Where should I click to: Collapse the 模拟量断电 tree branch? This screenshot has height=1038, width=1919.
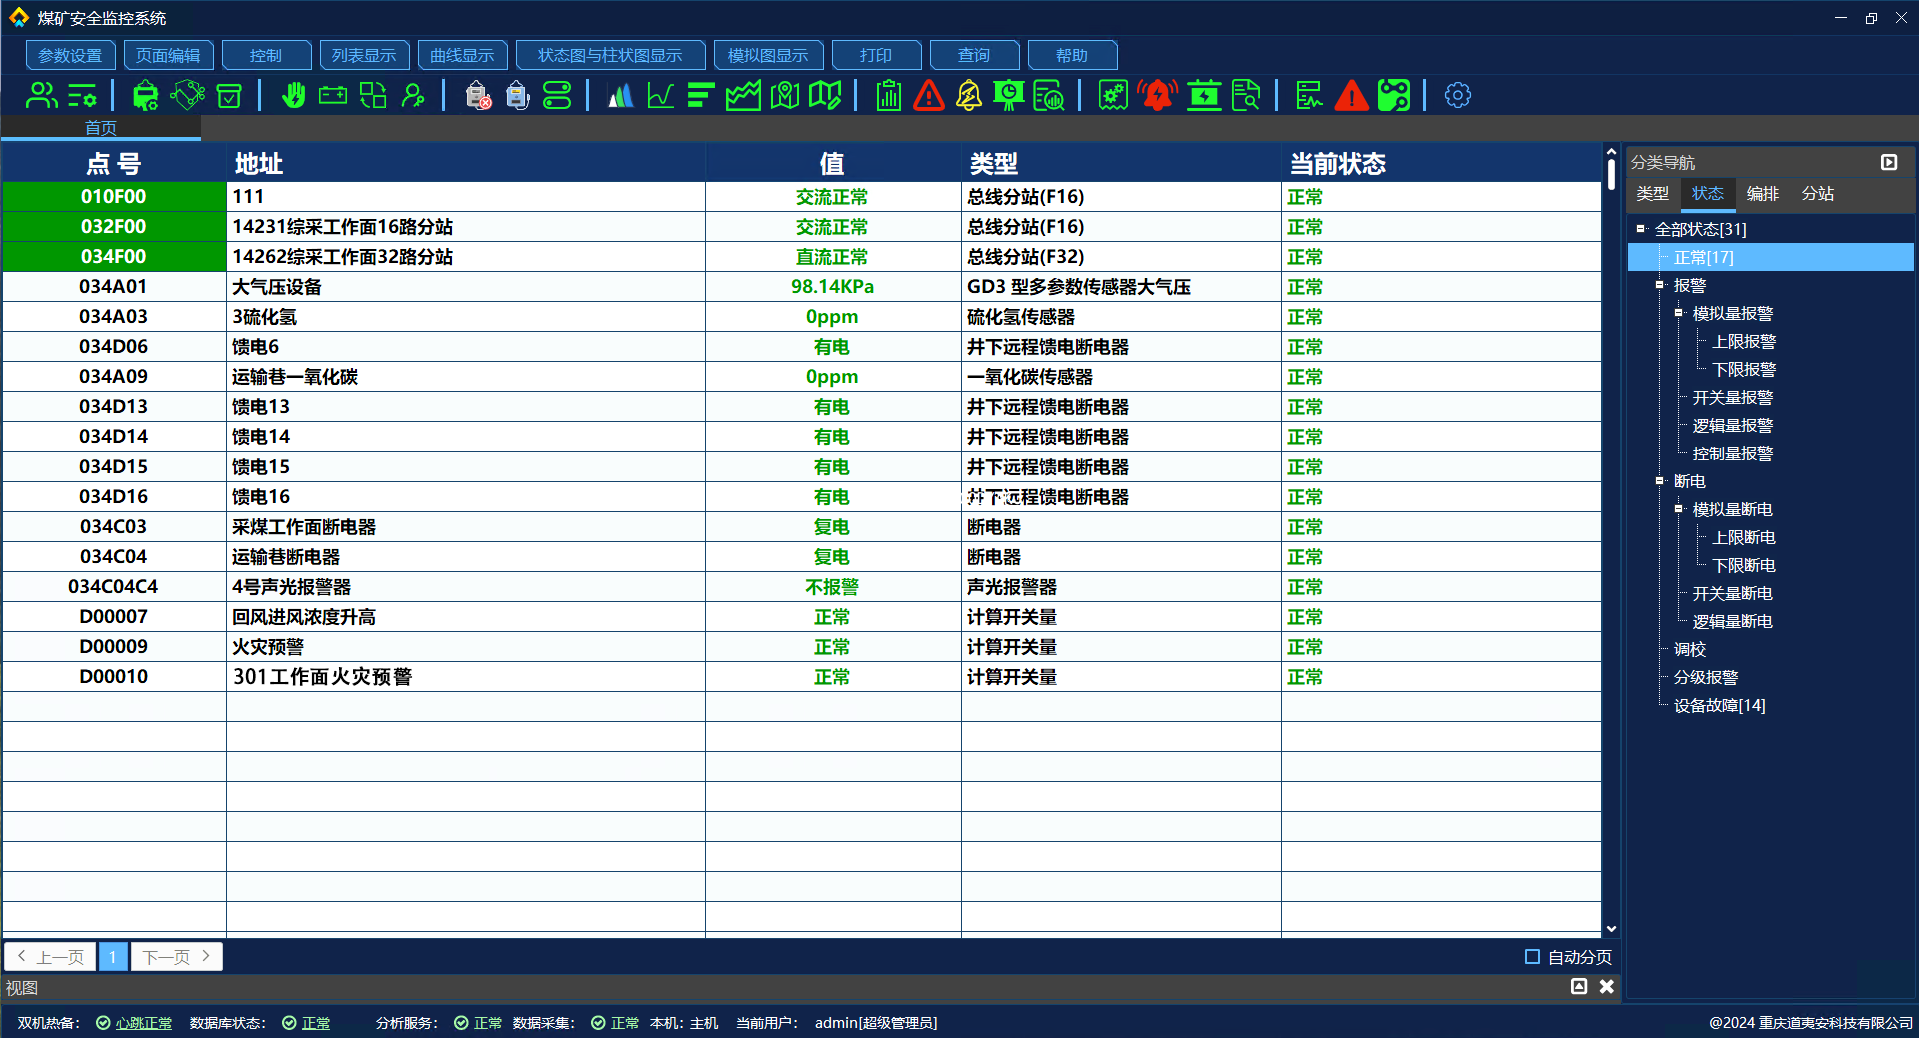pos(1678,509)
